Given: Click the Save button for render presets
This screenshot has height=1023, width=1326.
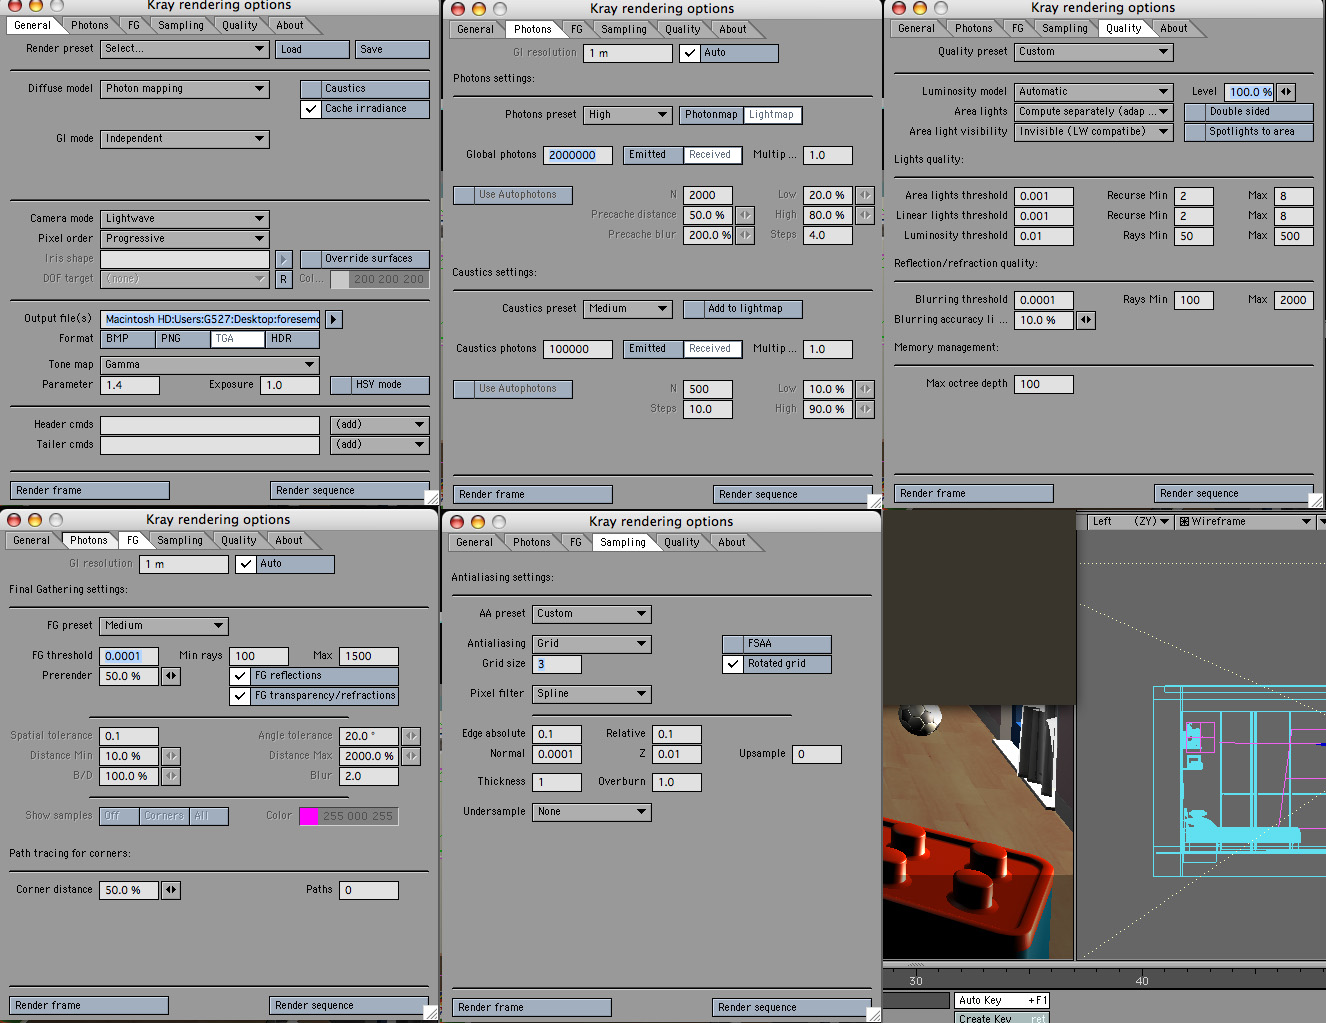Looking at the screenshot, I should pyautogui.click(x=393, y=49).
